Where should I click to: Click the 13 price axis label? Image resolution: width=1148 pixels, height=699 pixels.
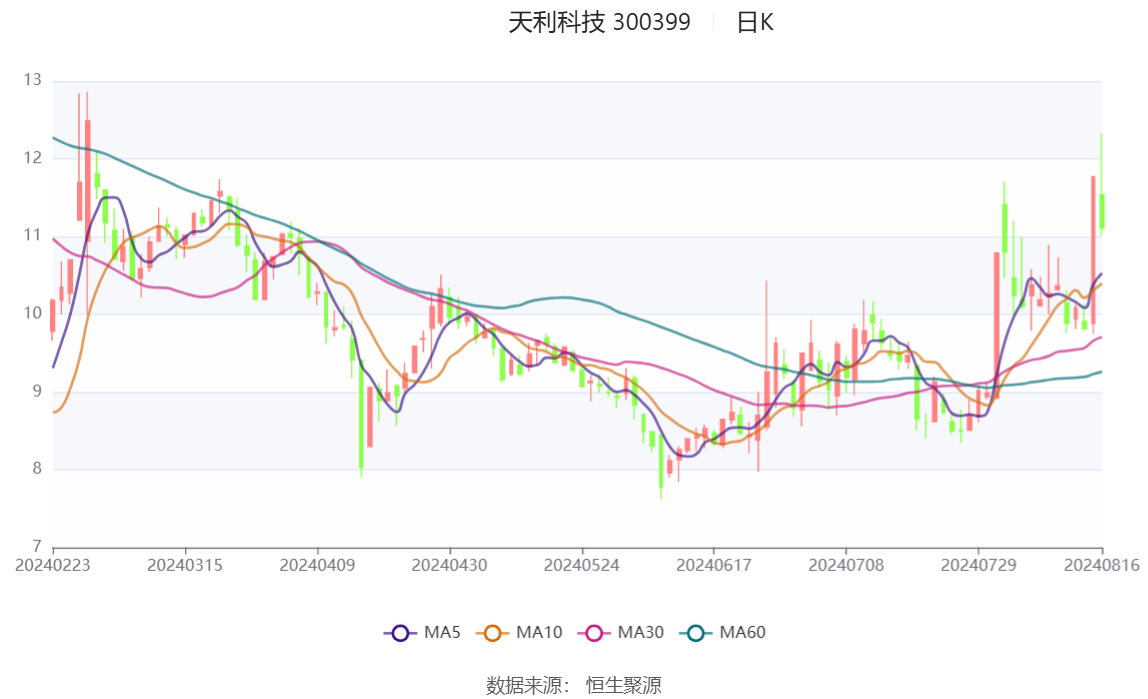(x=32, y=80)
